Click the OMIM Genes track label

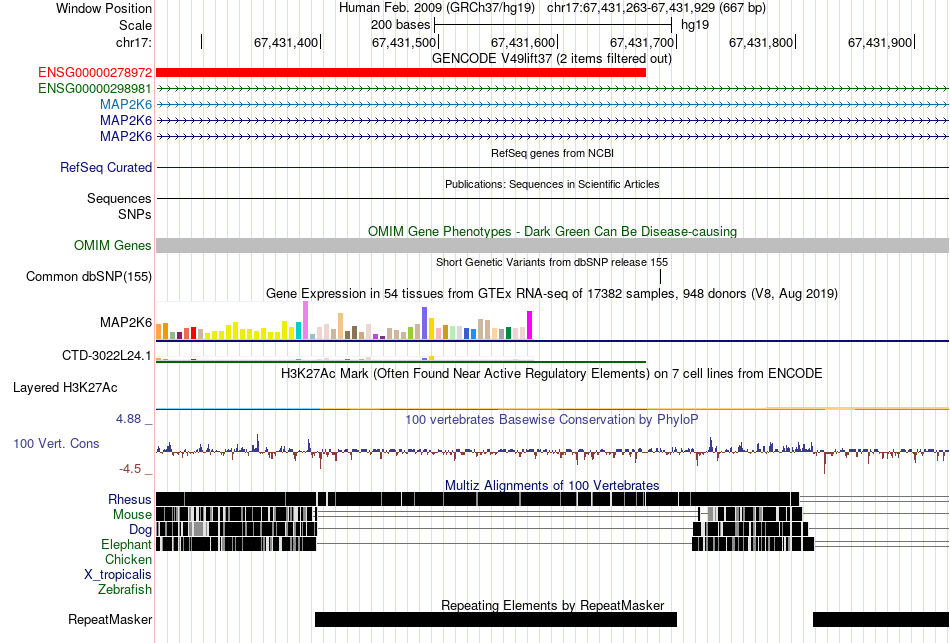(x=113, y=245)
